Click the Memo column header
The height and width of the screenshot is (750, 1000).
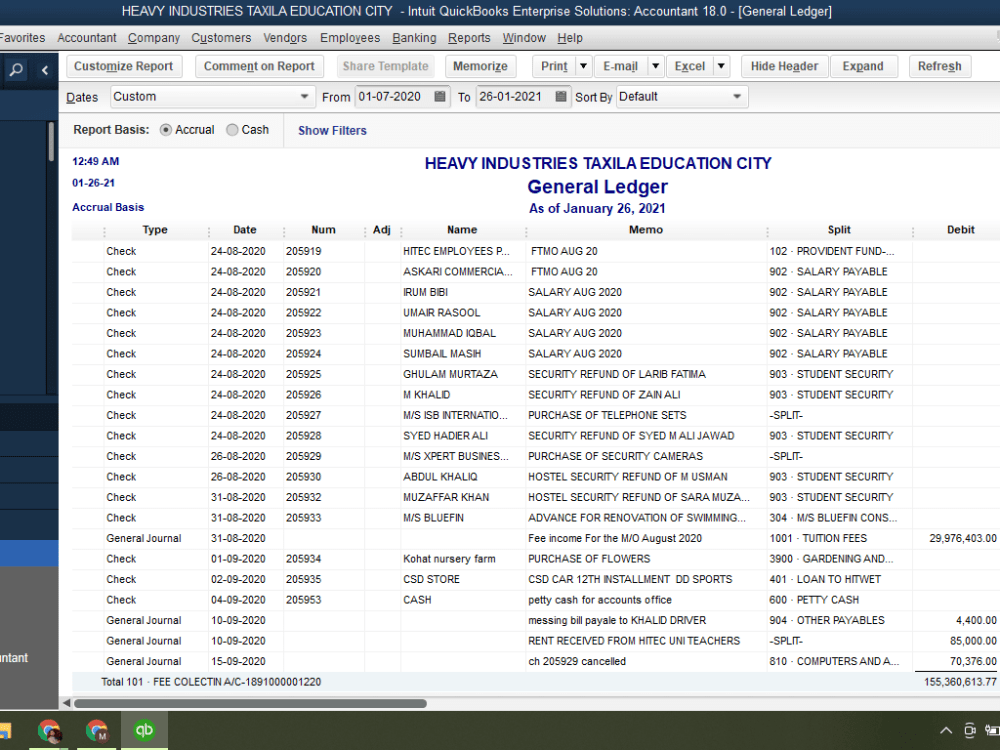point(646,230)
